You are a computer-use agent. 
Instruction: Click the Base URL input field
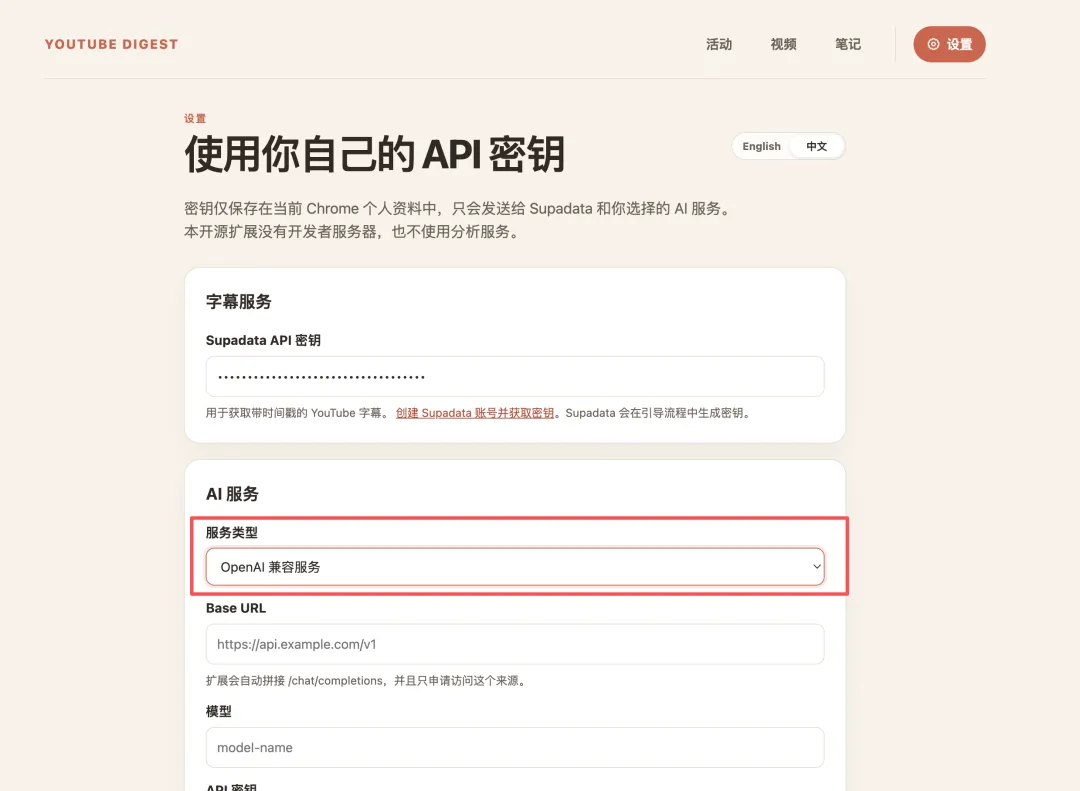tap(515, 644)
